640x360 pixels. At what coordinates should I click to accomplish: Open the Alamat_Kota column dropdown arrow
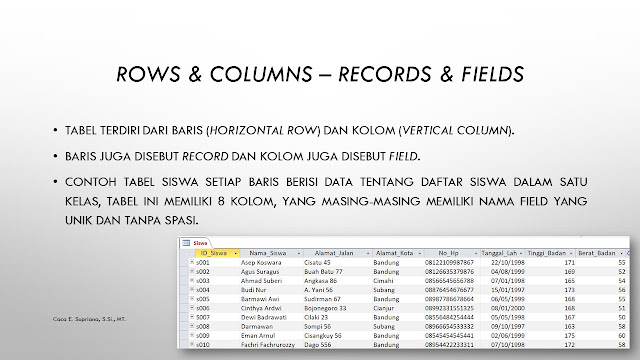click(419, 253)
